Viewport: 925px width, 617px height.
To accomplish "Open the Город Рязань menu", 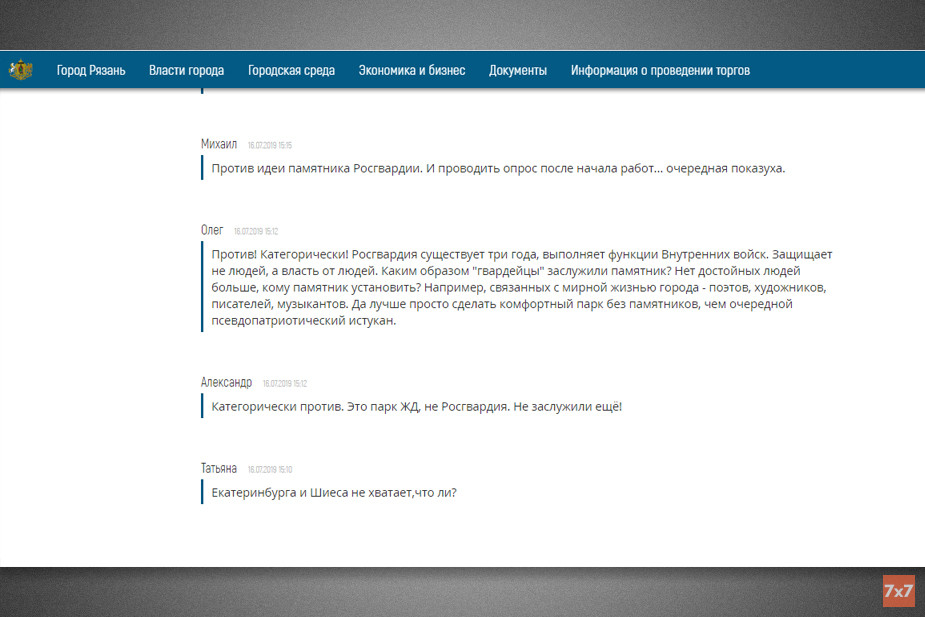I will point(91,71).
